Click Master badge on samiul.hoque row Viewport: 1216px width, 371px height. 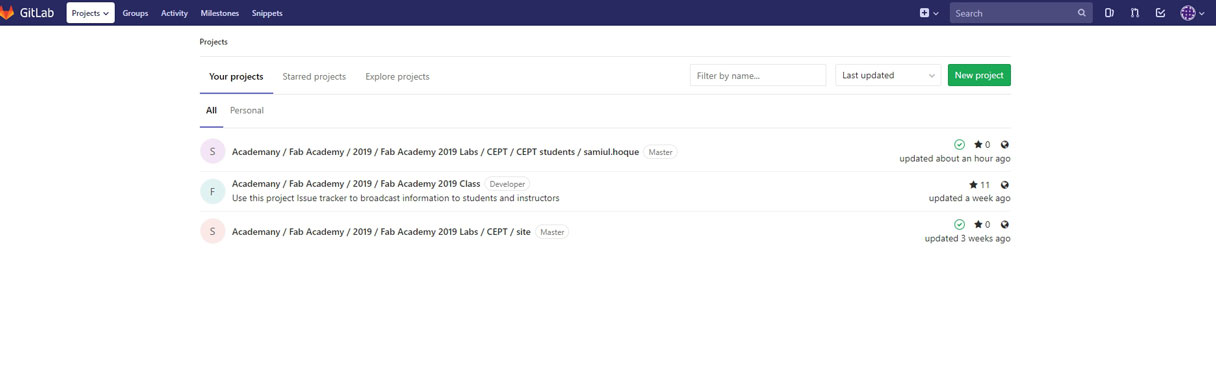coord(660,152)
